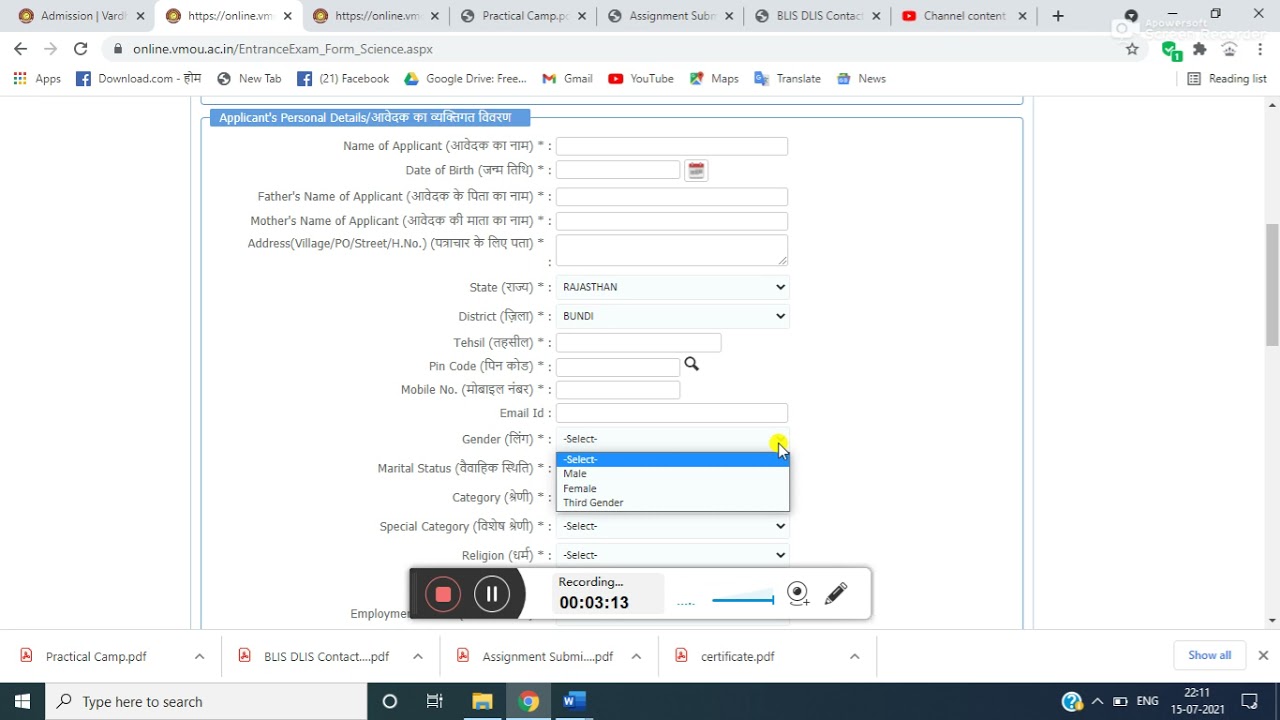Click the Address text area

coord(672,250)
